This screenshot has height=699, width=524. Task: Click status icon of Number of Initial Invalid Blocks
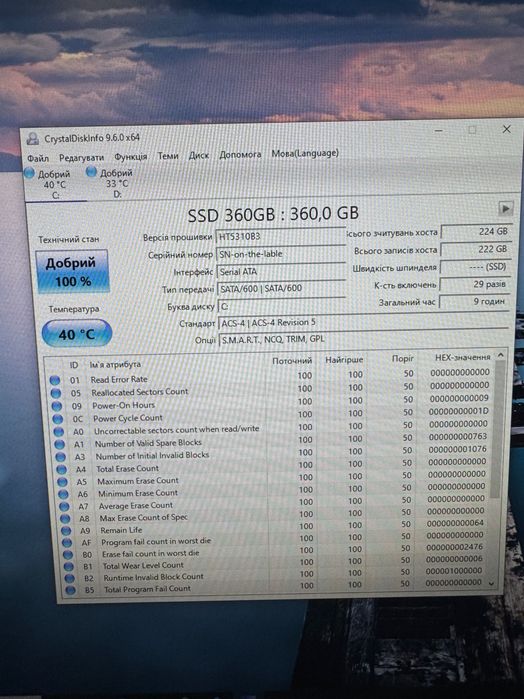pos(60,457)
